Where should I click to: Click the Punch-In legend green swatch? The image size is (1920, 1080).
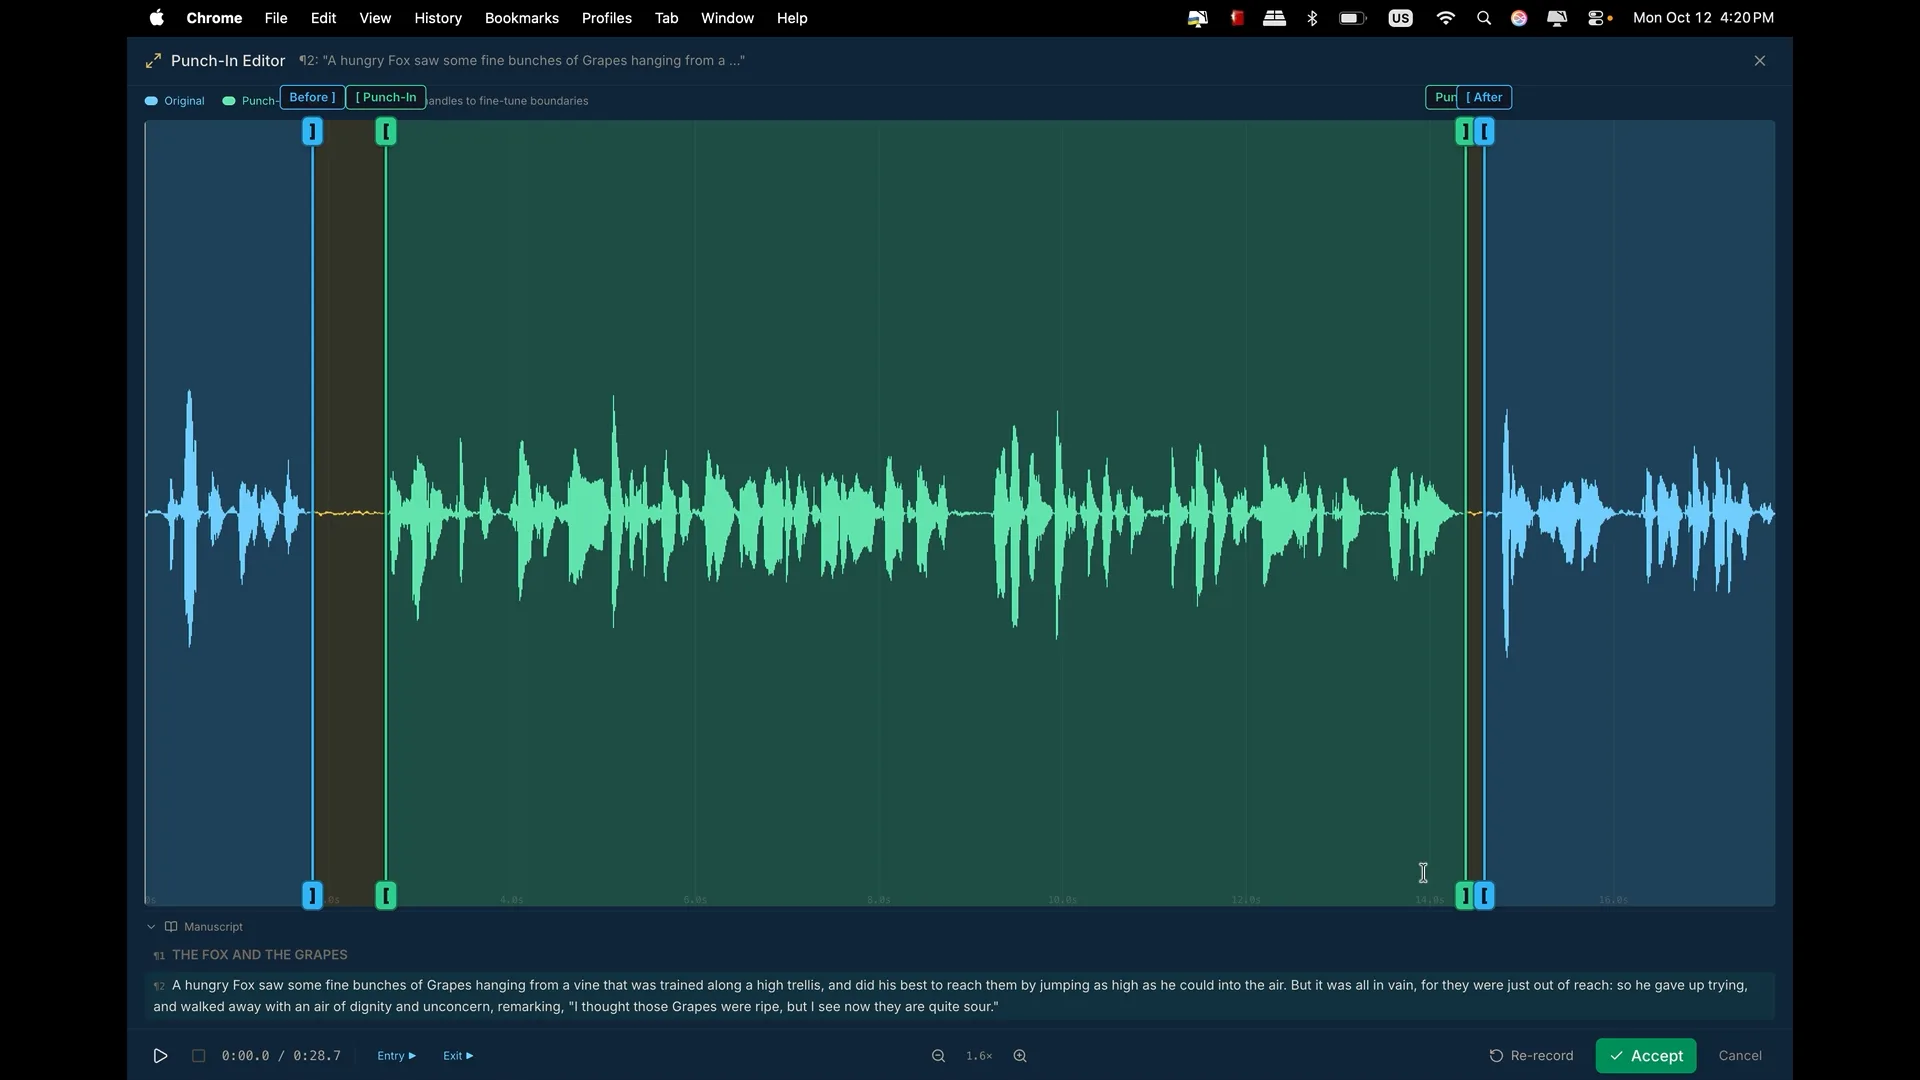229,101
